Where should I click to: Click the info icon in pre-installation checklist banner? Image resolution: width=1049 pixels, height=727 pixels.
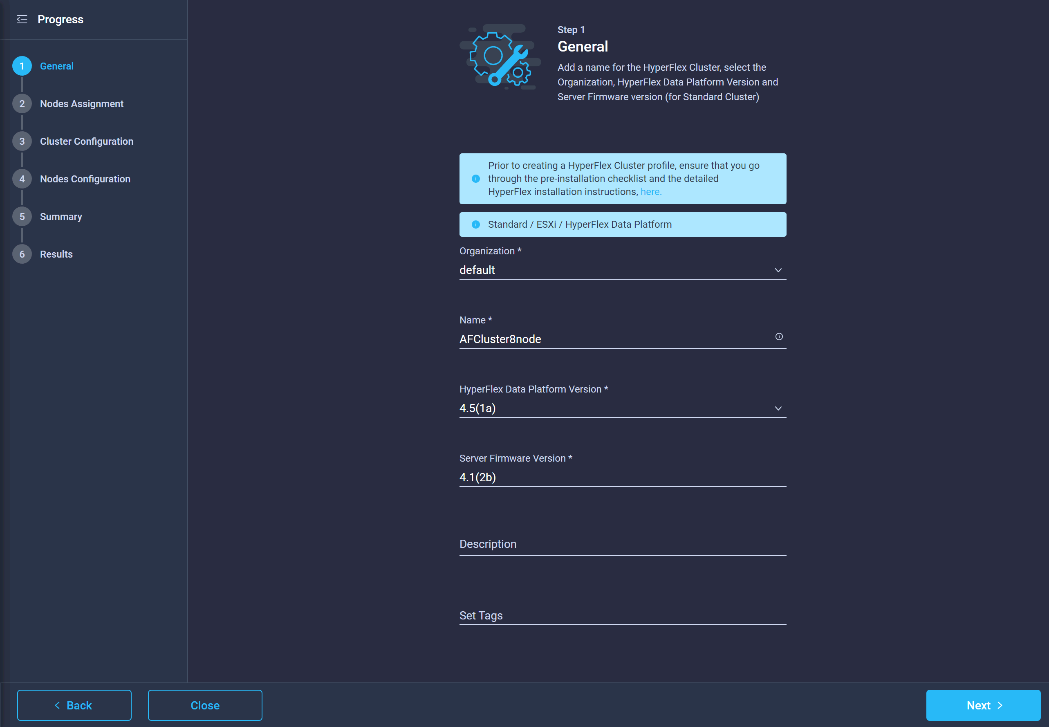476,179
